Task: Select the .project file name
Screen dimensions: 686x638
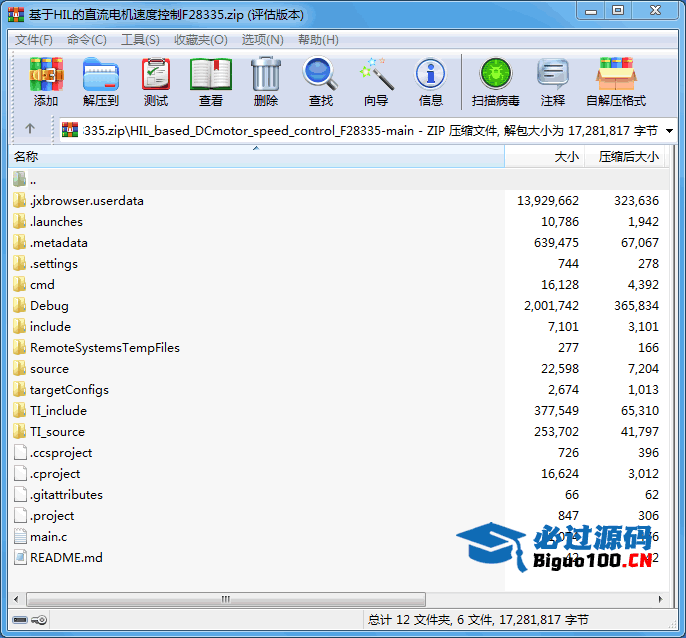Action: click(x=52, y=516)
